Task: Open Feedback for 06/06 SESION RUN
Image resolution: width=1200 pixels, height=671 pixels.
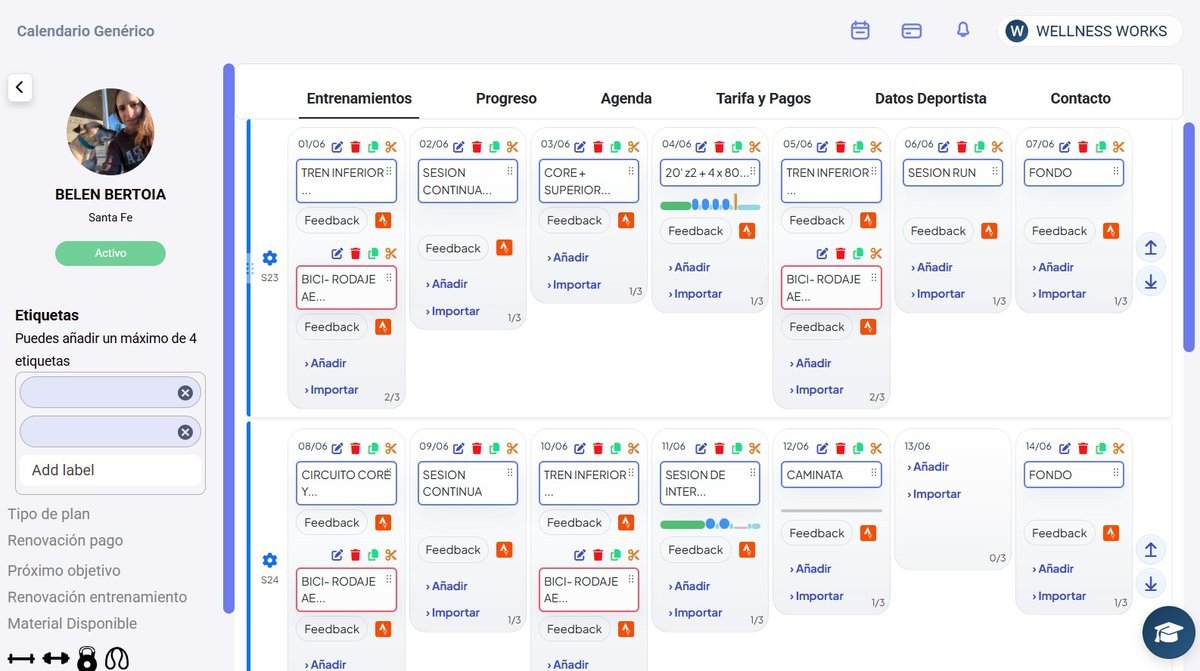Action: point(938,231)
